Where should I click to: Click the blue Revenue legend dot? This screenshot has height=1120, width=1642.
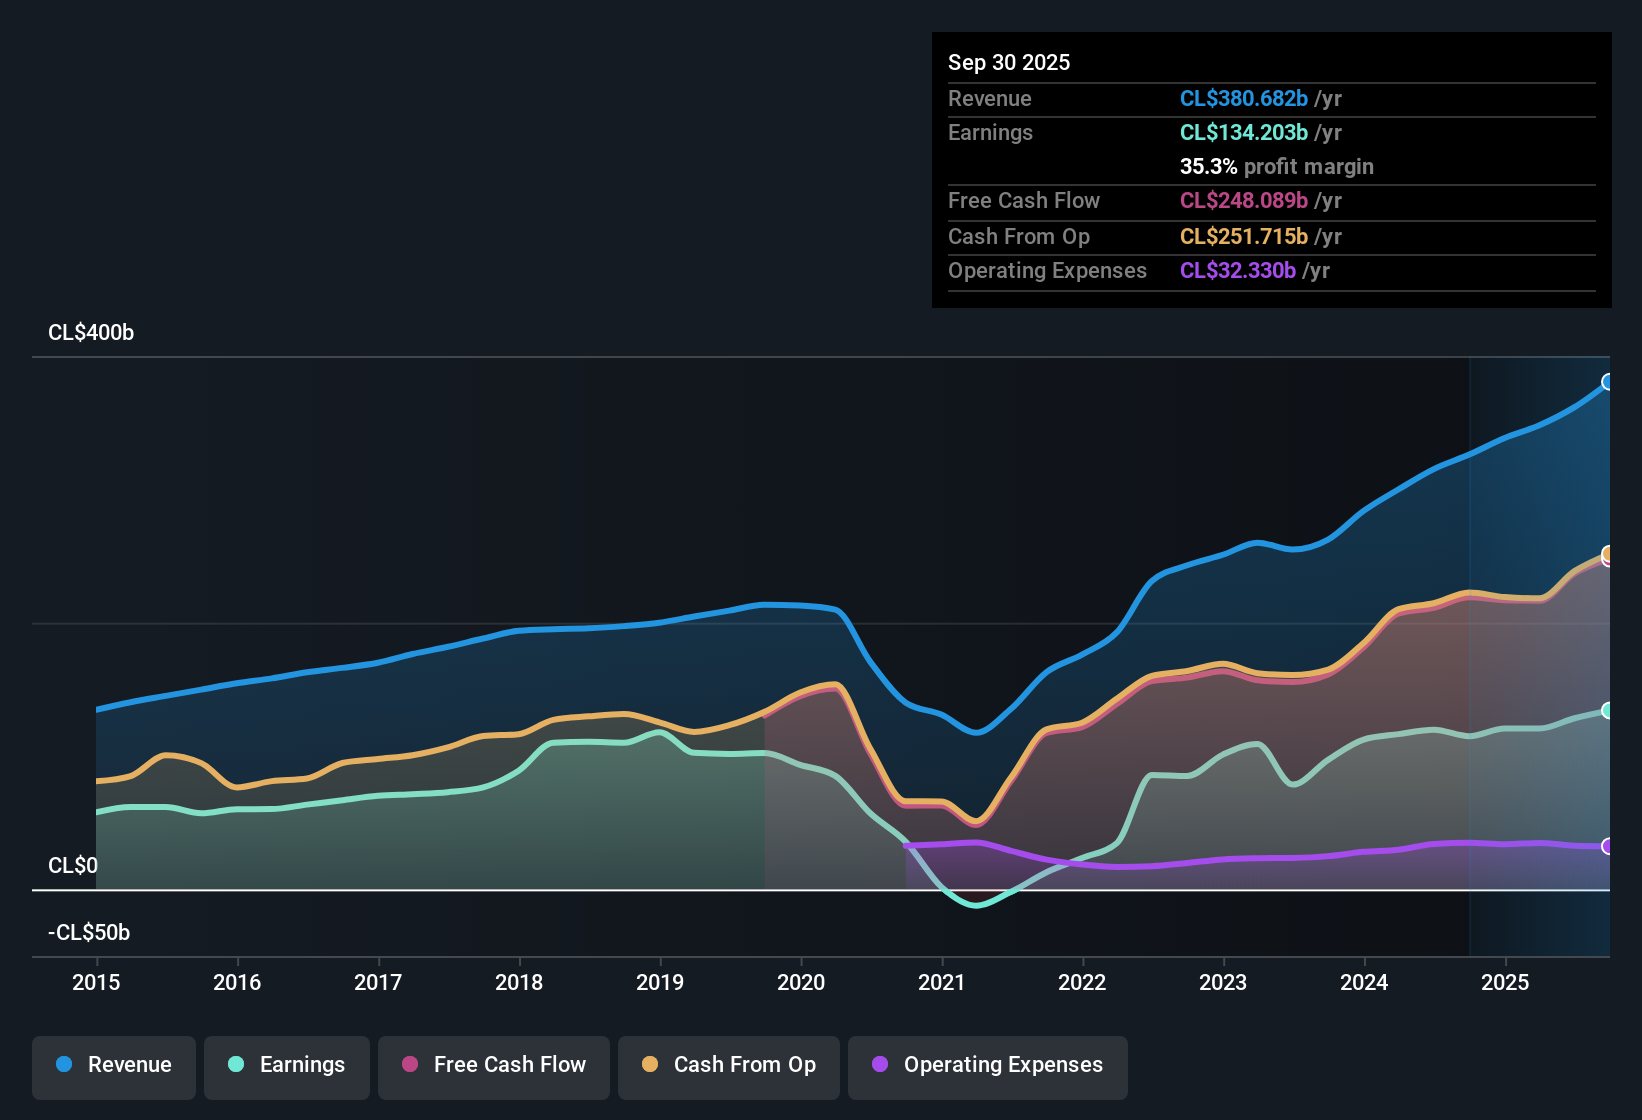63,1065
